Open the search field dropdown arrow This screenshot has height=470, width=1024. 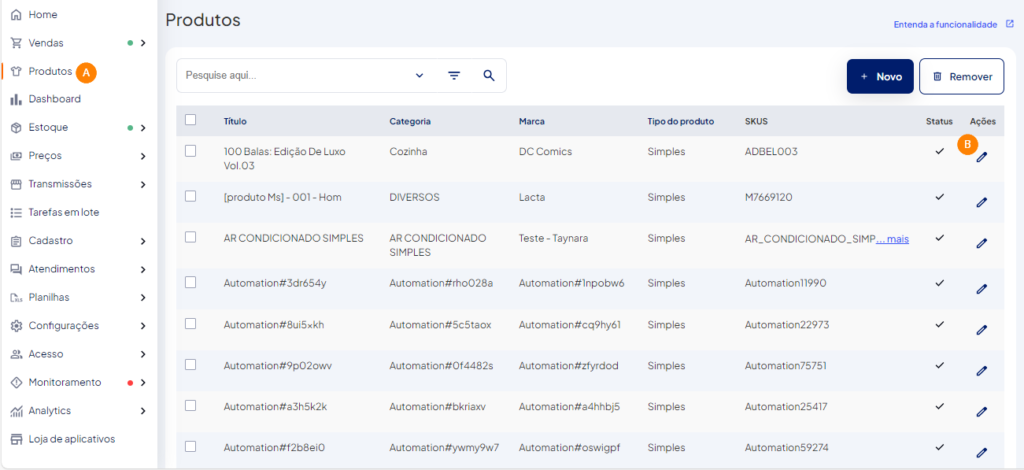pos(419,76)
